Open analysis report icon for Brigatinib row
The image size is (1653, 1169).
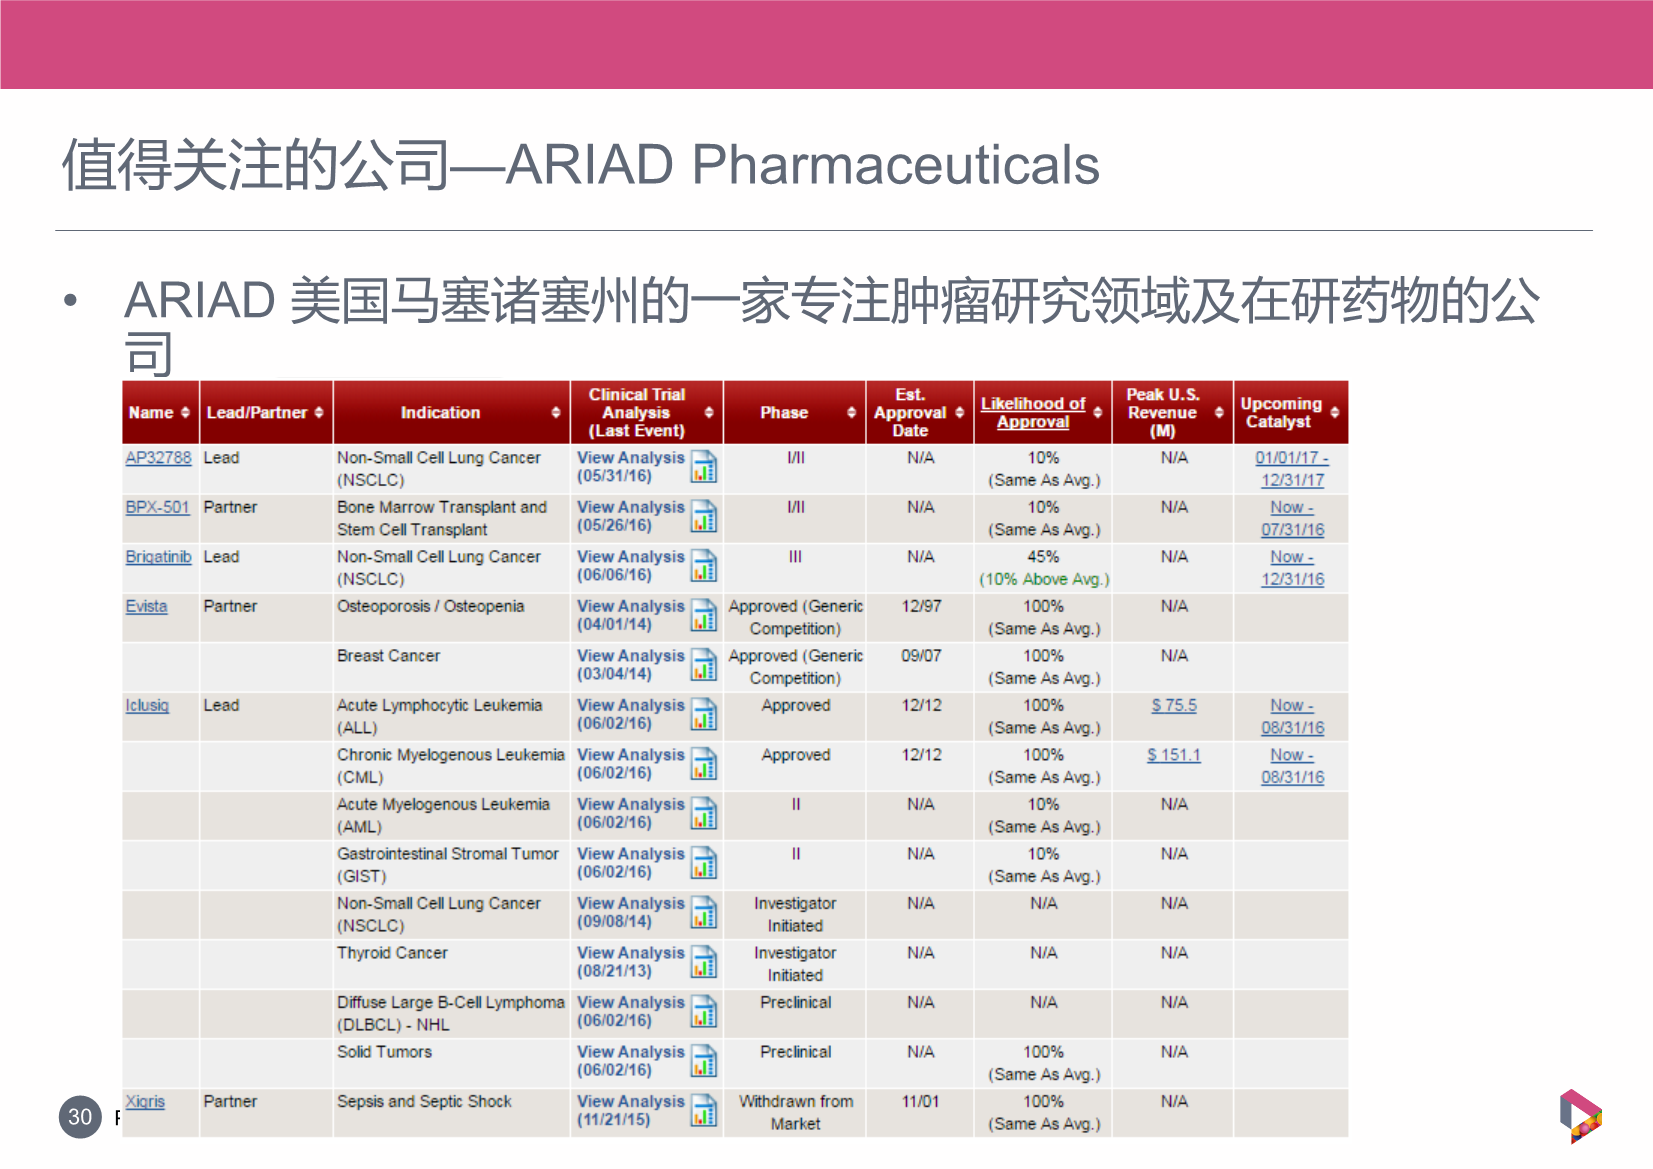click(704, 566)
